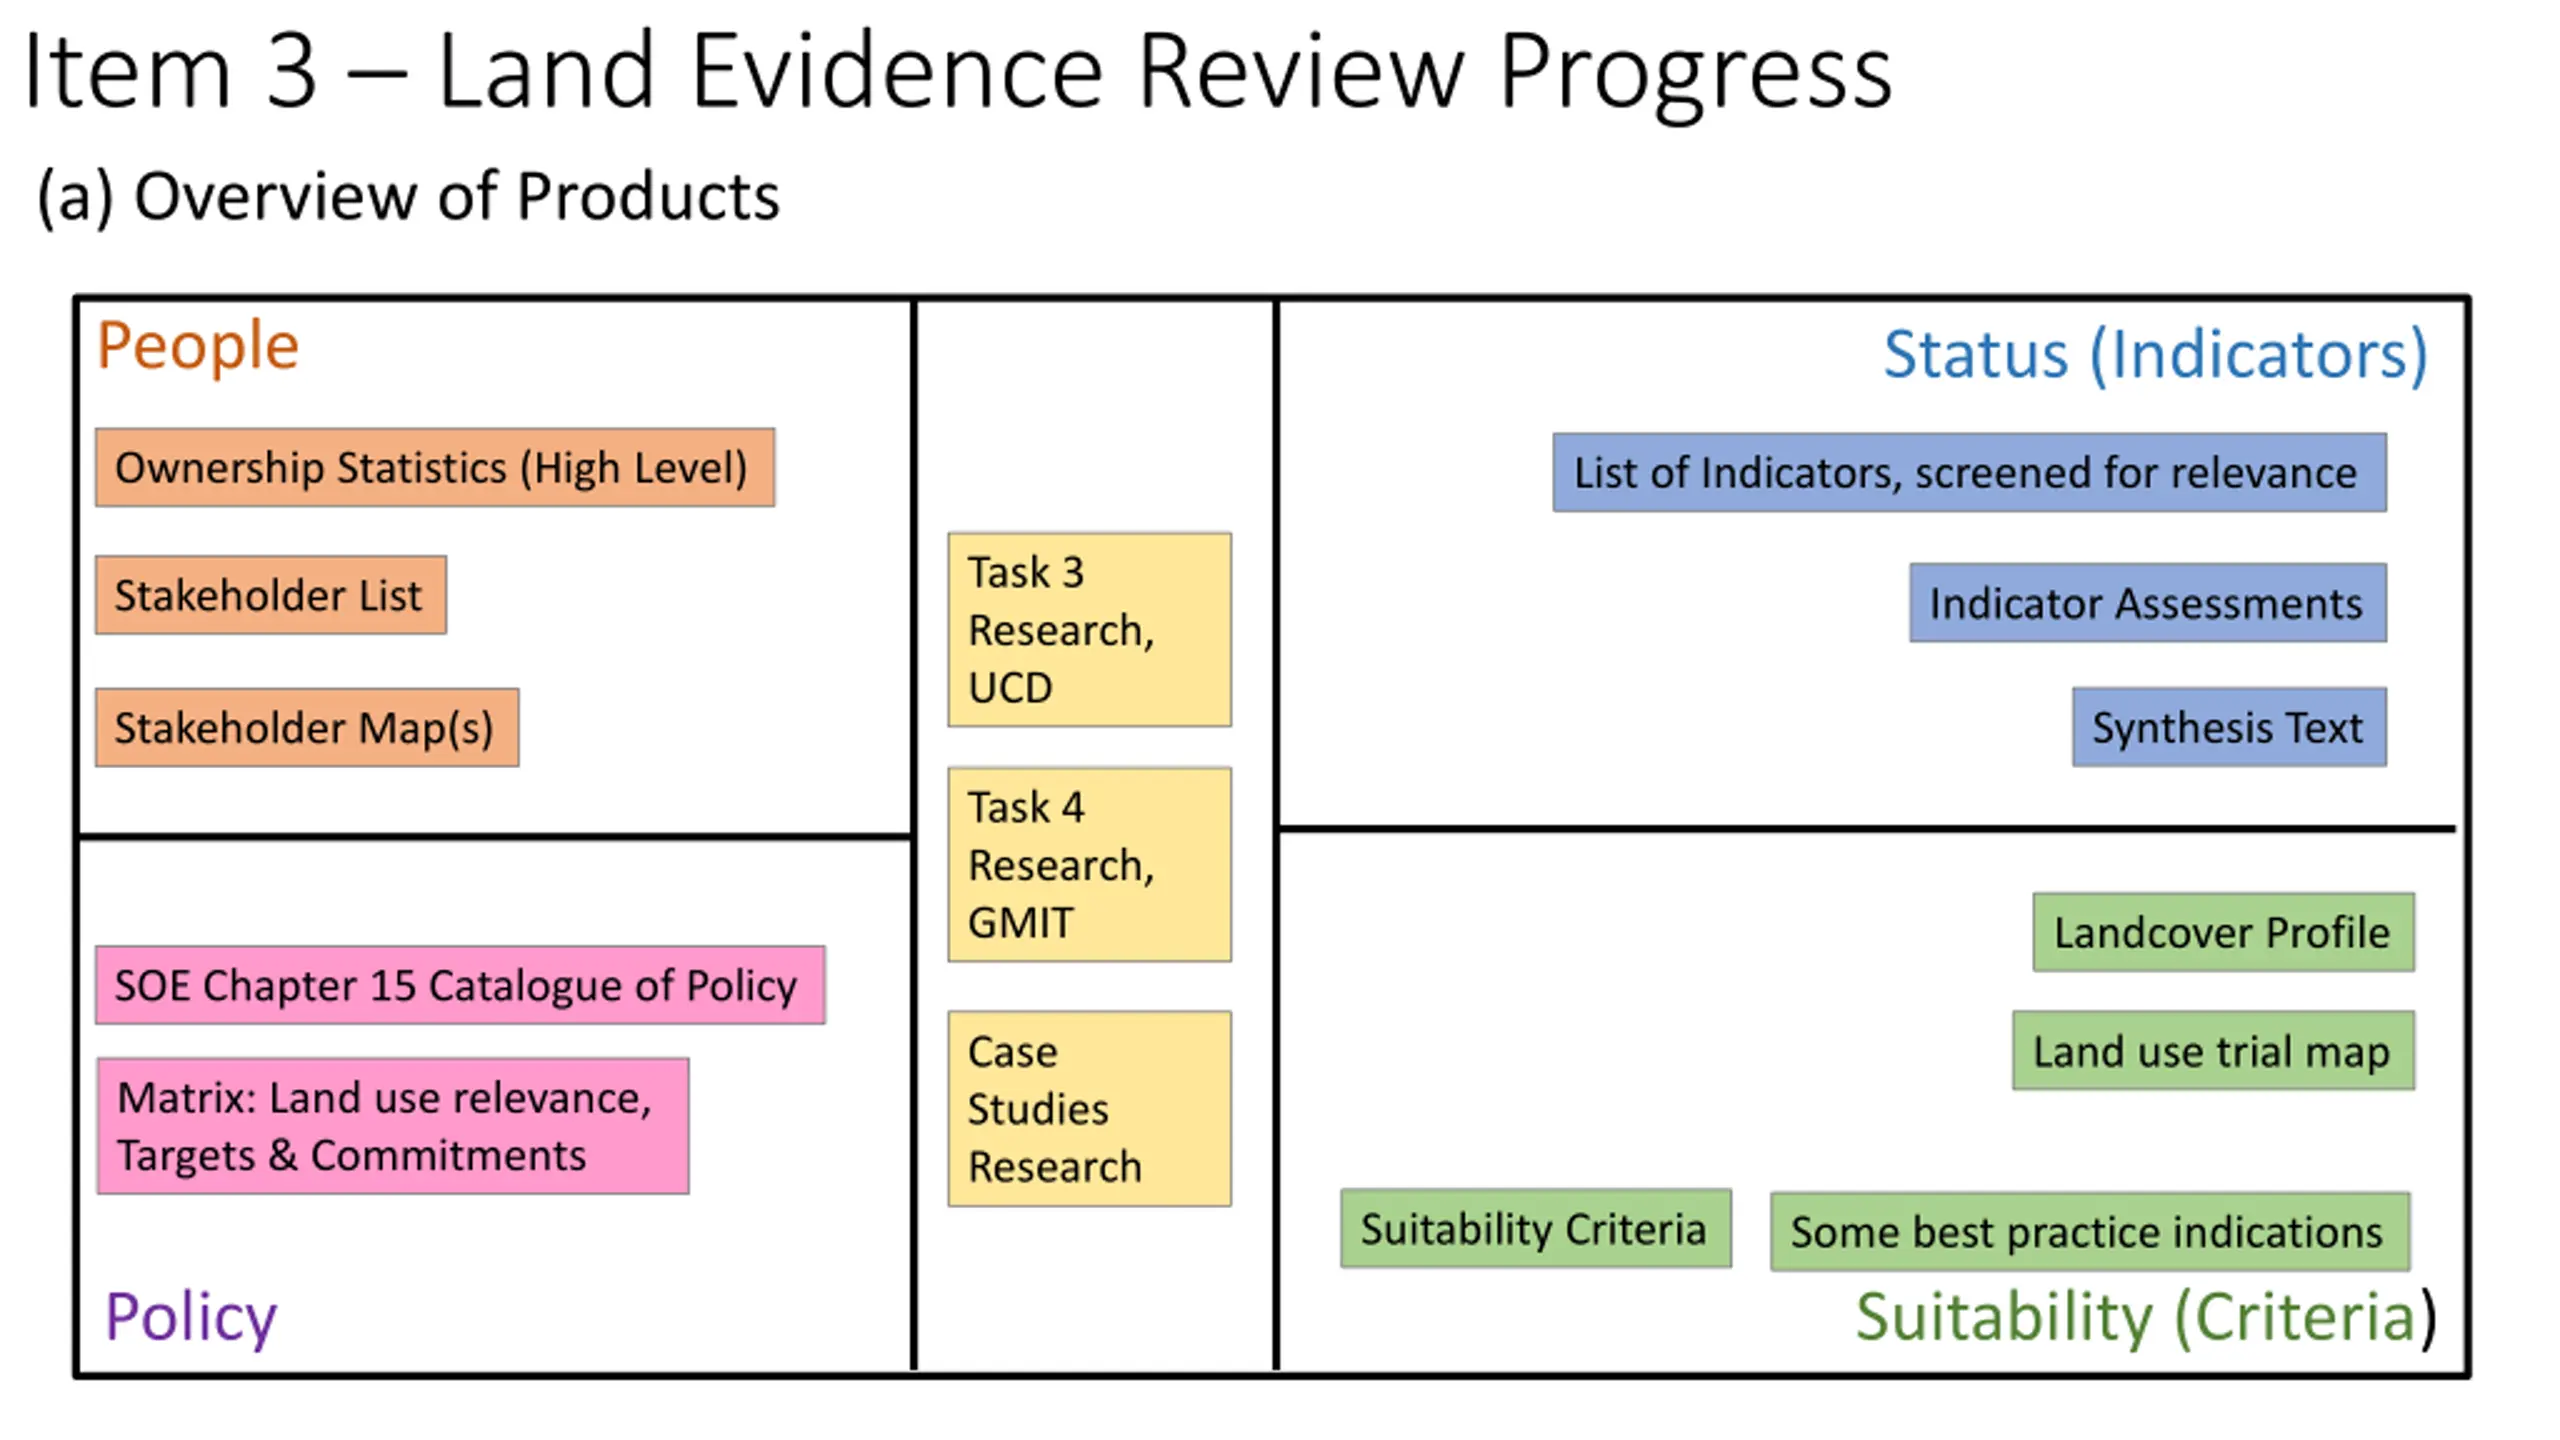The height and width of the screenshot is (1440, 2560).
Task: Click List of Indicators, screened for relevance
Action: coord(1968,473)
